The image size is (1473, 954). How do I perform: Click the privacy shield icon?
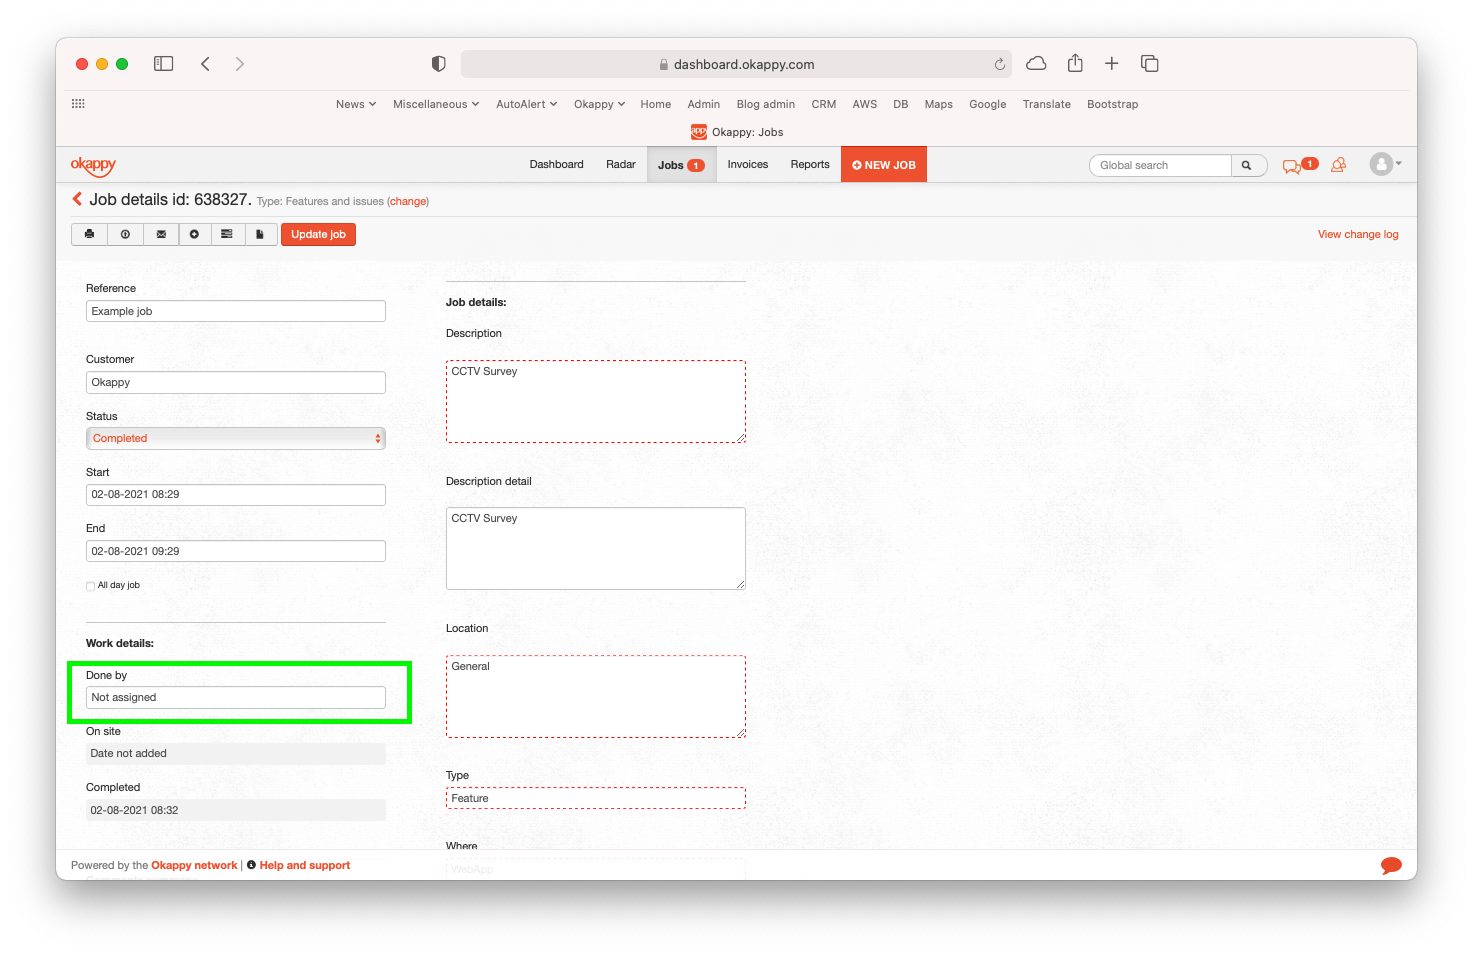coord(438,64)
